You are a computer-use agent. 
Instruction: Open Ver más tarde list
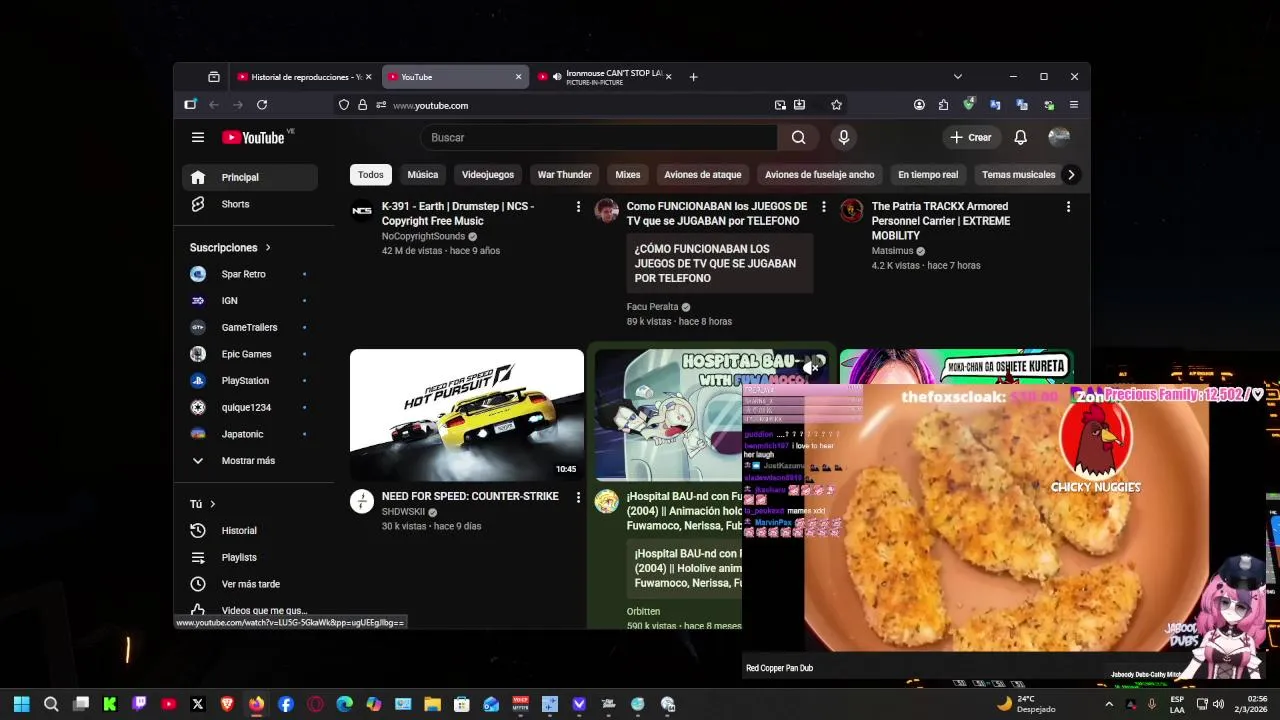pyautogui.click(x=250, y=584)
